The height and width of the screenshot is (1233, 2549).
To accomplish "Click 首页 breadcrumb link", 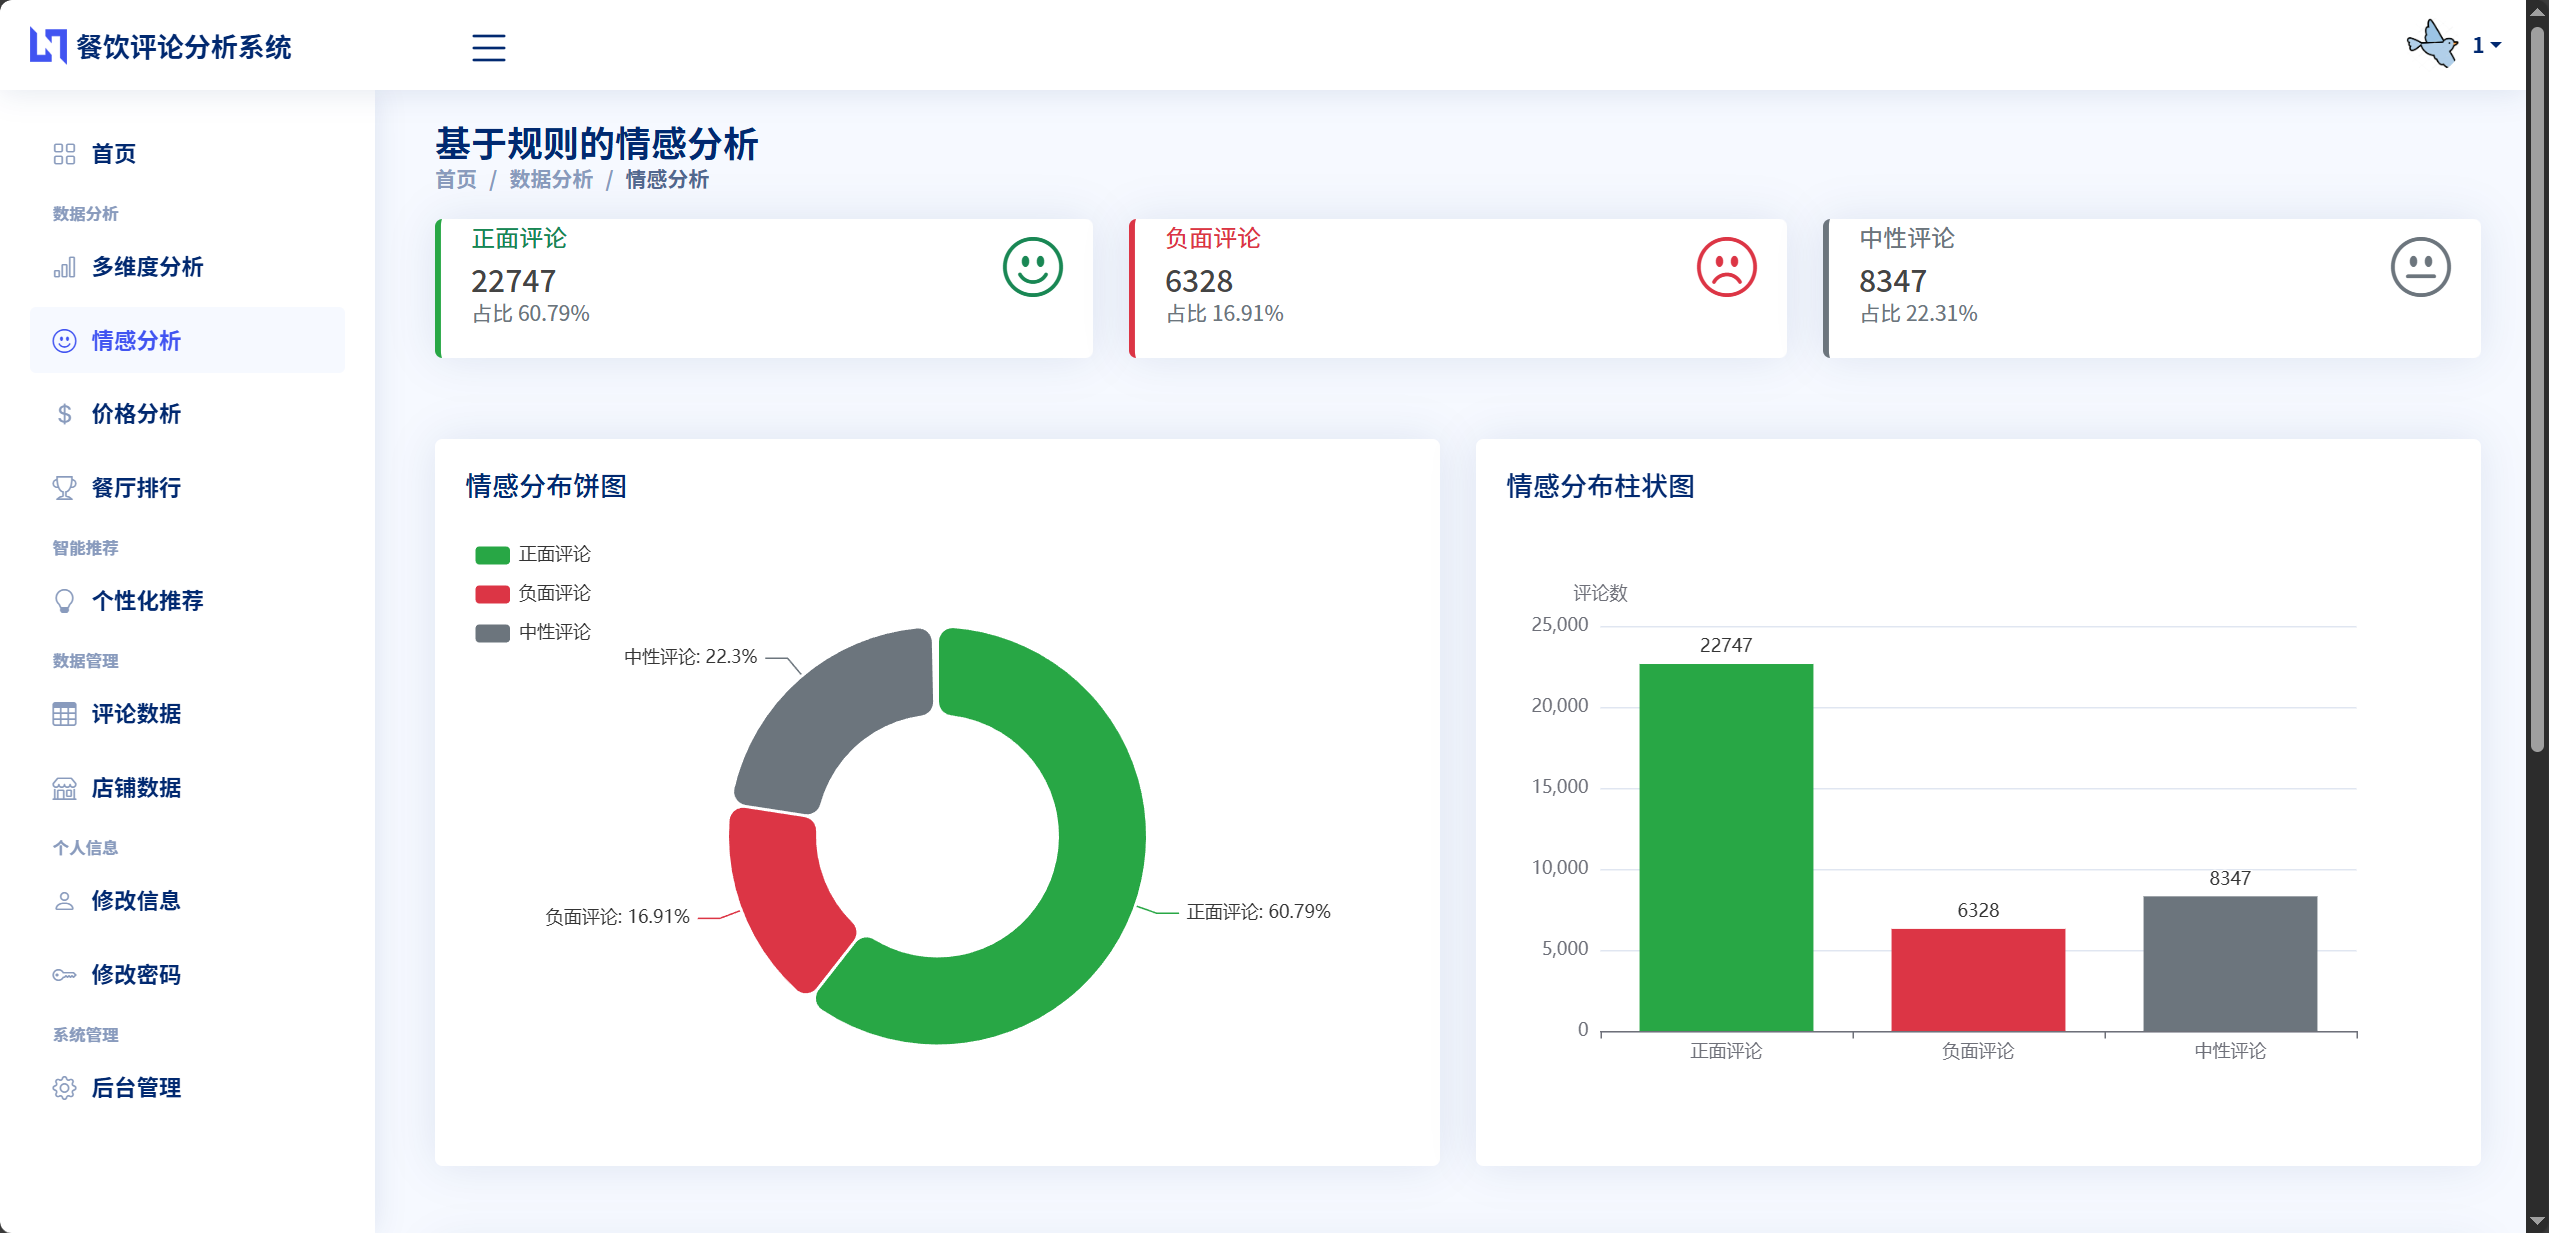I will point(456,180).
